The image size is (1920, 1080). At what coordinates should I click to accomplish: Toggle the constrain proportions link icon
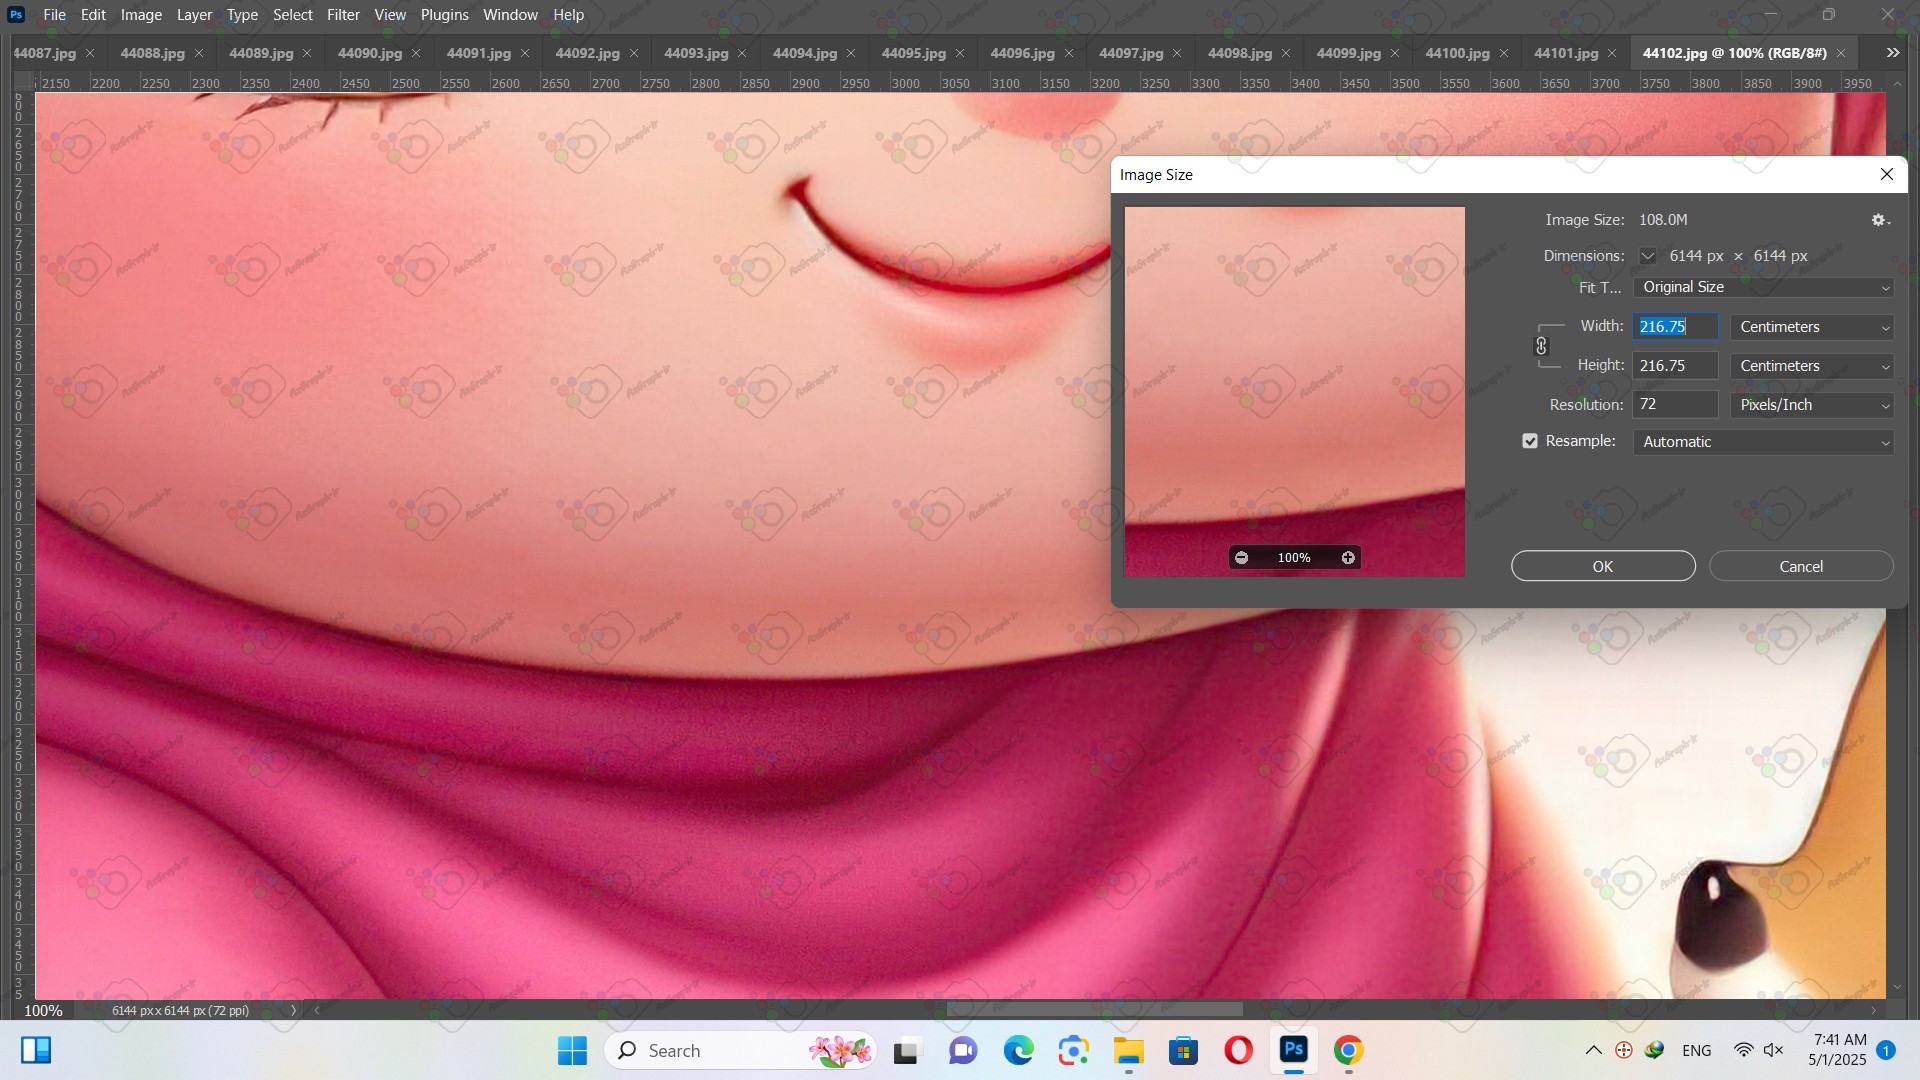tap(1541, 346)
